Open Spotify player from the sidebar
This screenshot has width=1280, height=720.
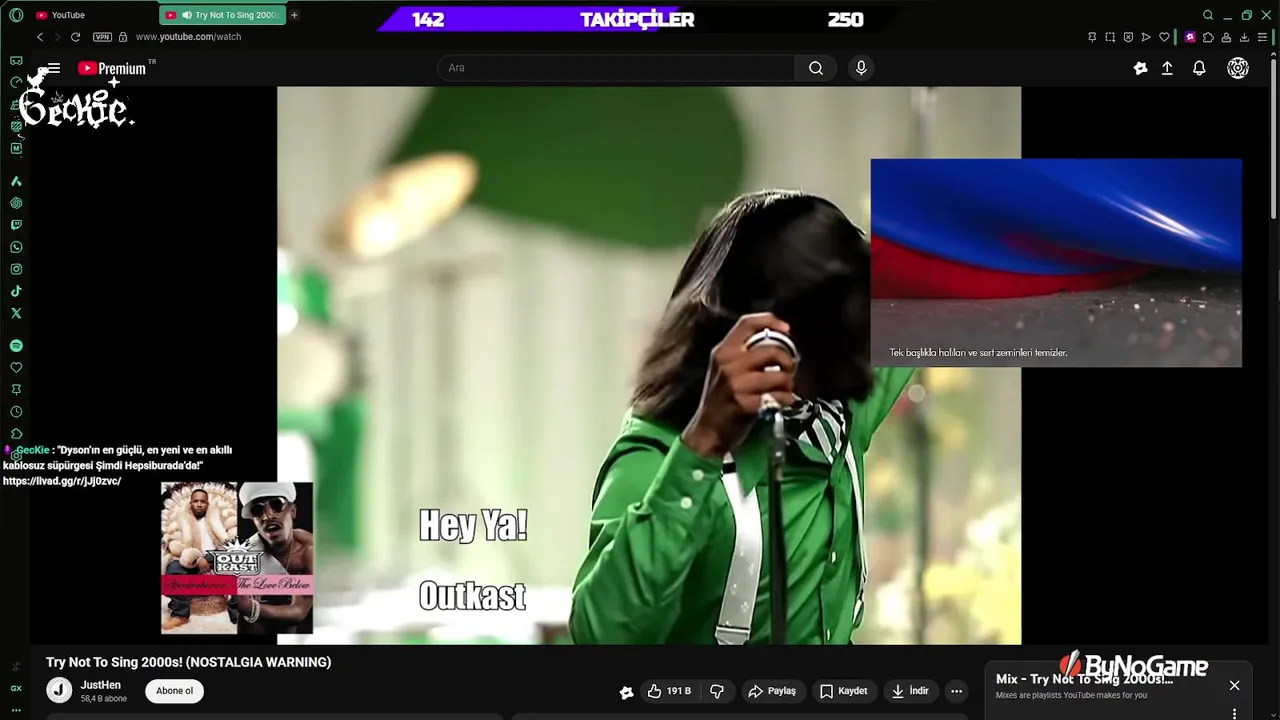point(16,345)
